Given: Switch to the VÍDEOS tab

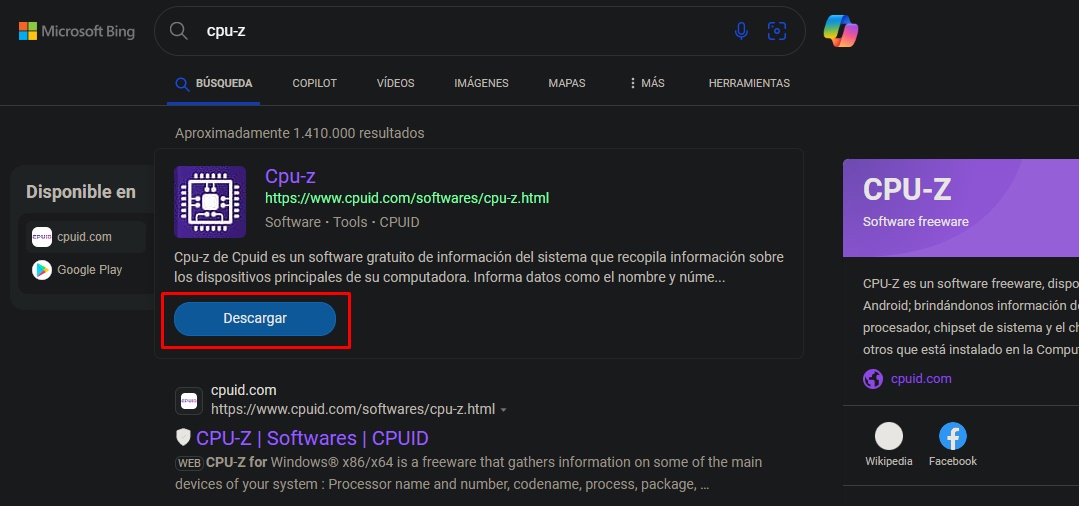Looking at the screenshot, I should click(x=396, y=83).
